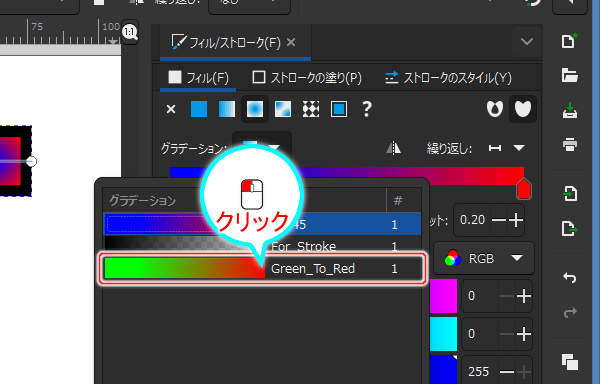Click the undo arrow icon
The height and width of the screenshot is (384, 600).
coord(570,277)
